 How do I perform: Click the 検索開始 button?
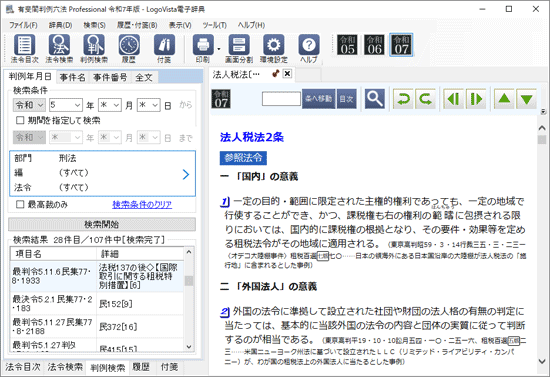pyautogui.click(x=102, y=224)
